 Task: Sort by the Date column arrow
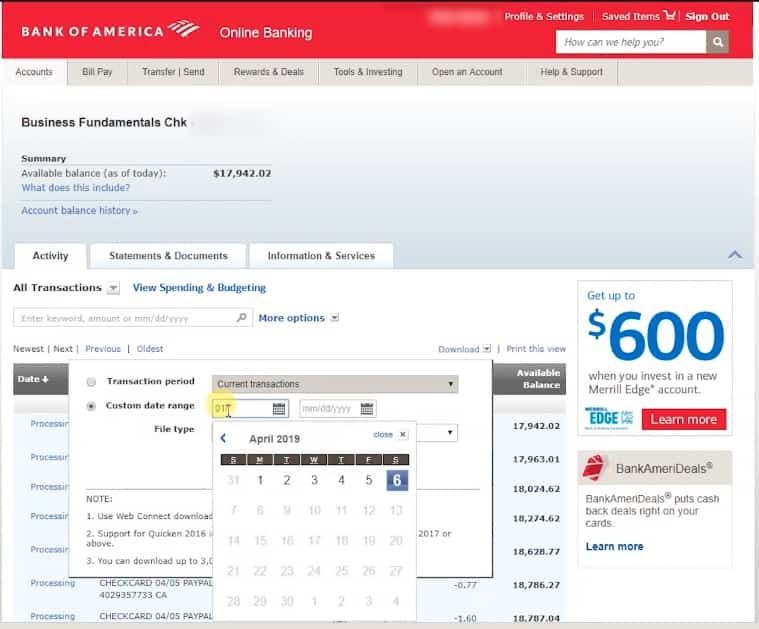[x=45, y=379]
